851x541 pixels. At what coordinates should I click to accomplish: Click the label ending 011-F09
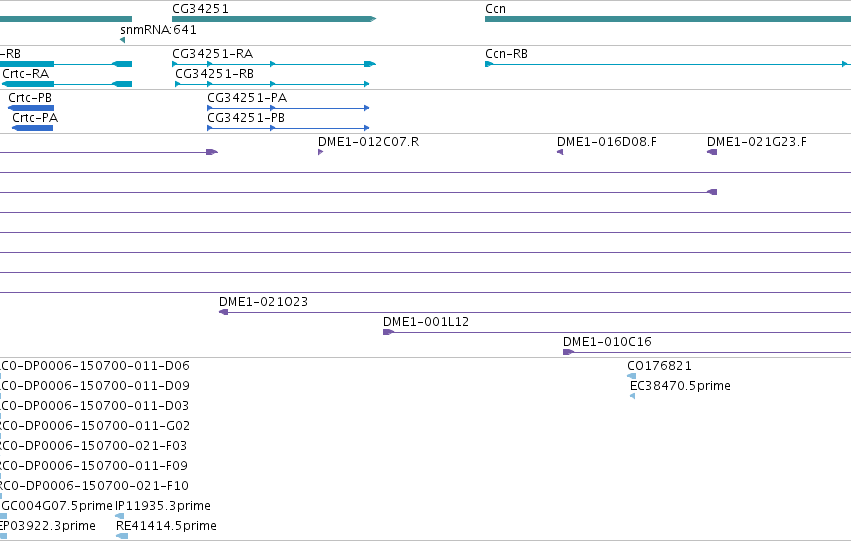94,466
